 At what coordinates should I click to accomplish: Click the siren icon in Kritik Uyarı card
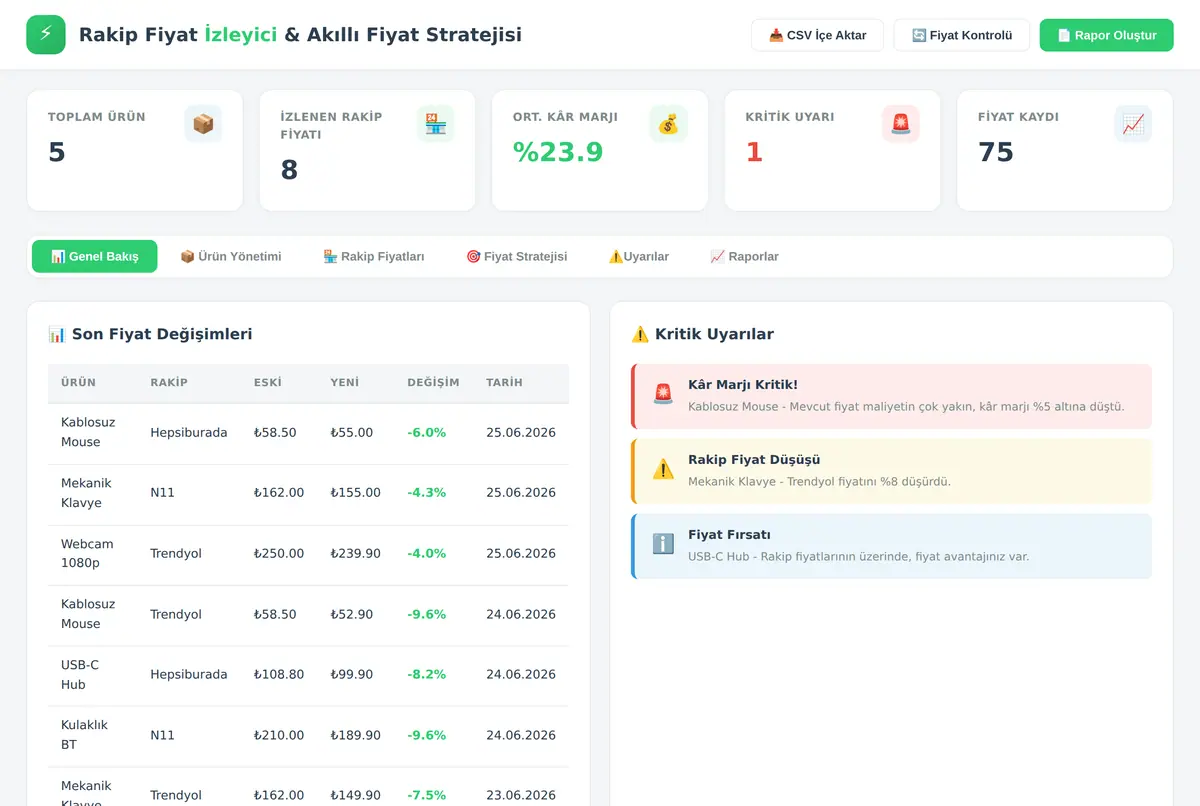coord(900,124)
